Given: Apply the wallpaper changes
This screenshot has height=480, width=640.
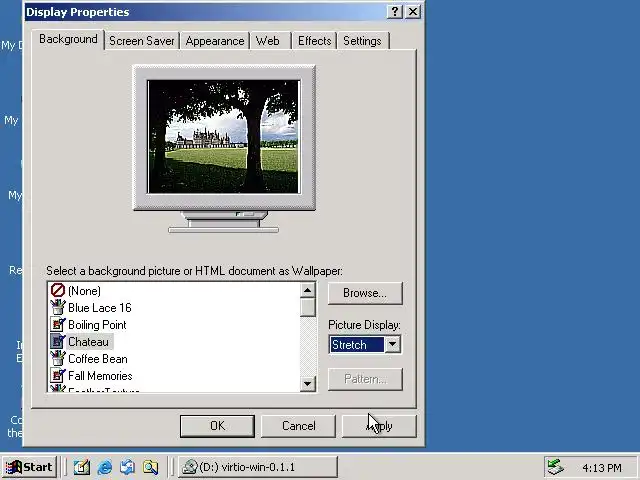Looking at the screenshot, I should [379, 426].
